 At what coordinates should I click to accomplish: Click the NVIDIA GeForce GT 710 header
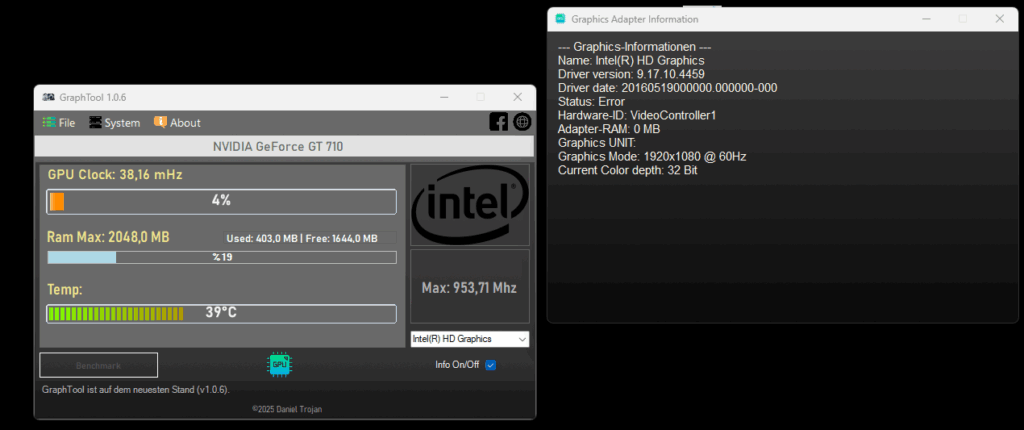[x=284, y=147]
